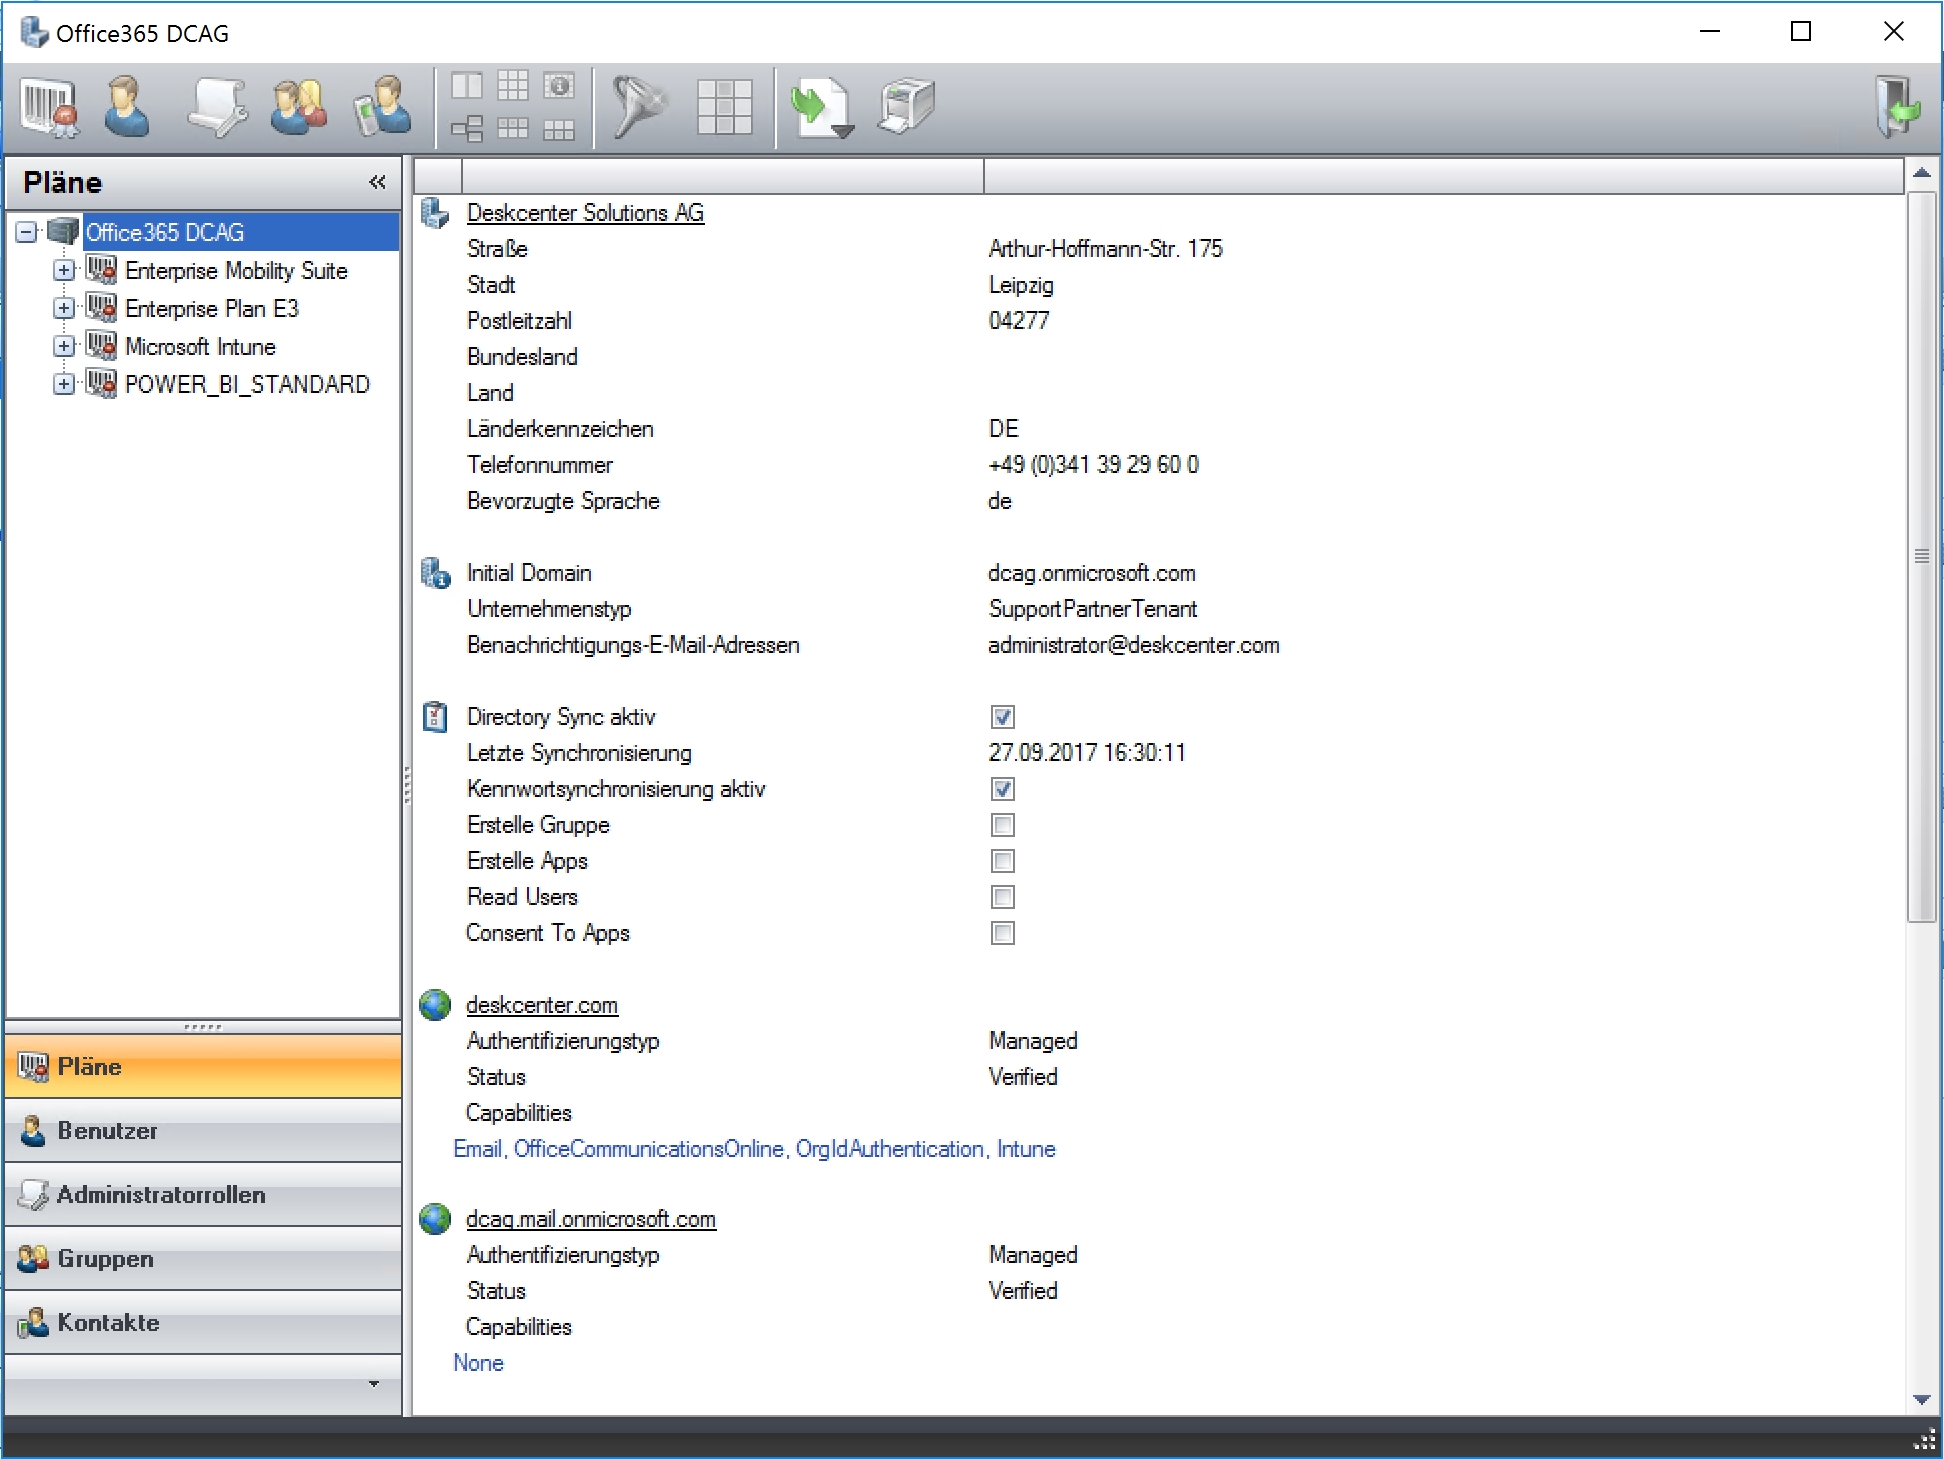Viewport: 1944px width, 1459px height.
Task: Click the vertical scrollbar down arrow
Action: coord(1921,1400)
